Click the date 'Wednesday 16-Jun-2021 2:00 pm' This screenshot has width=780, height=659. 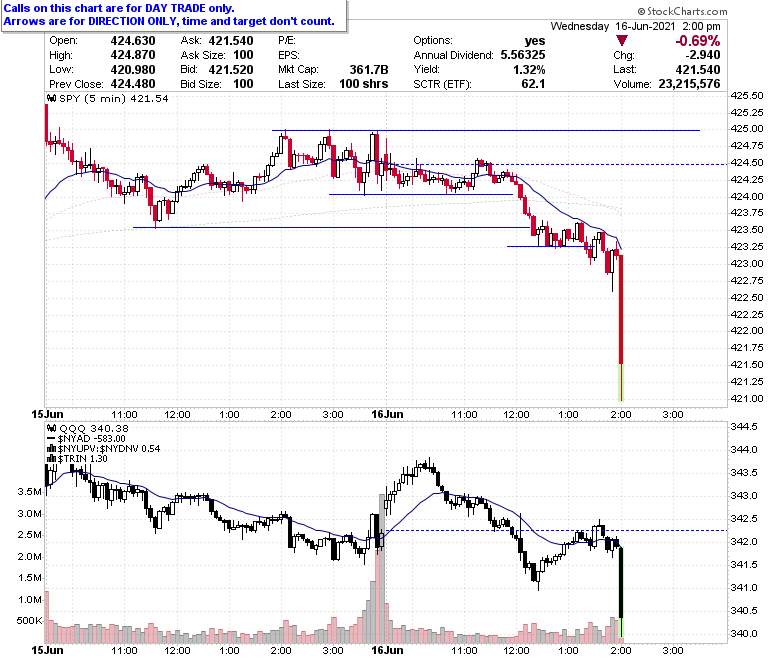635,26
